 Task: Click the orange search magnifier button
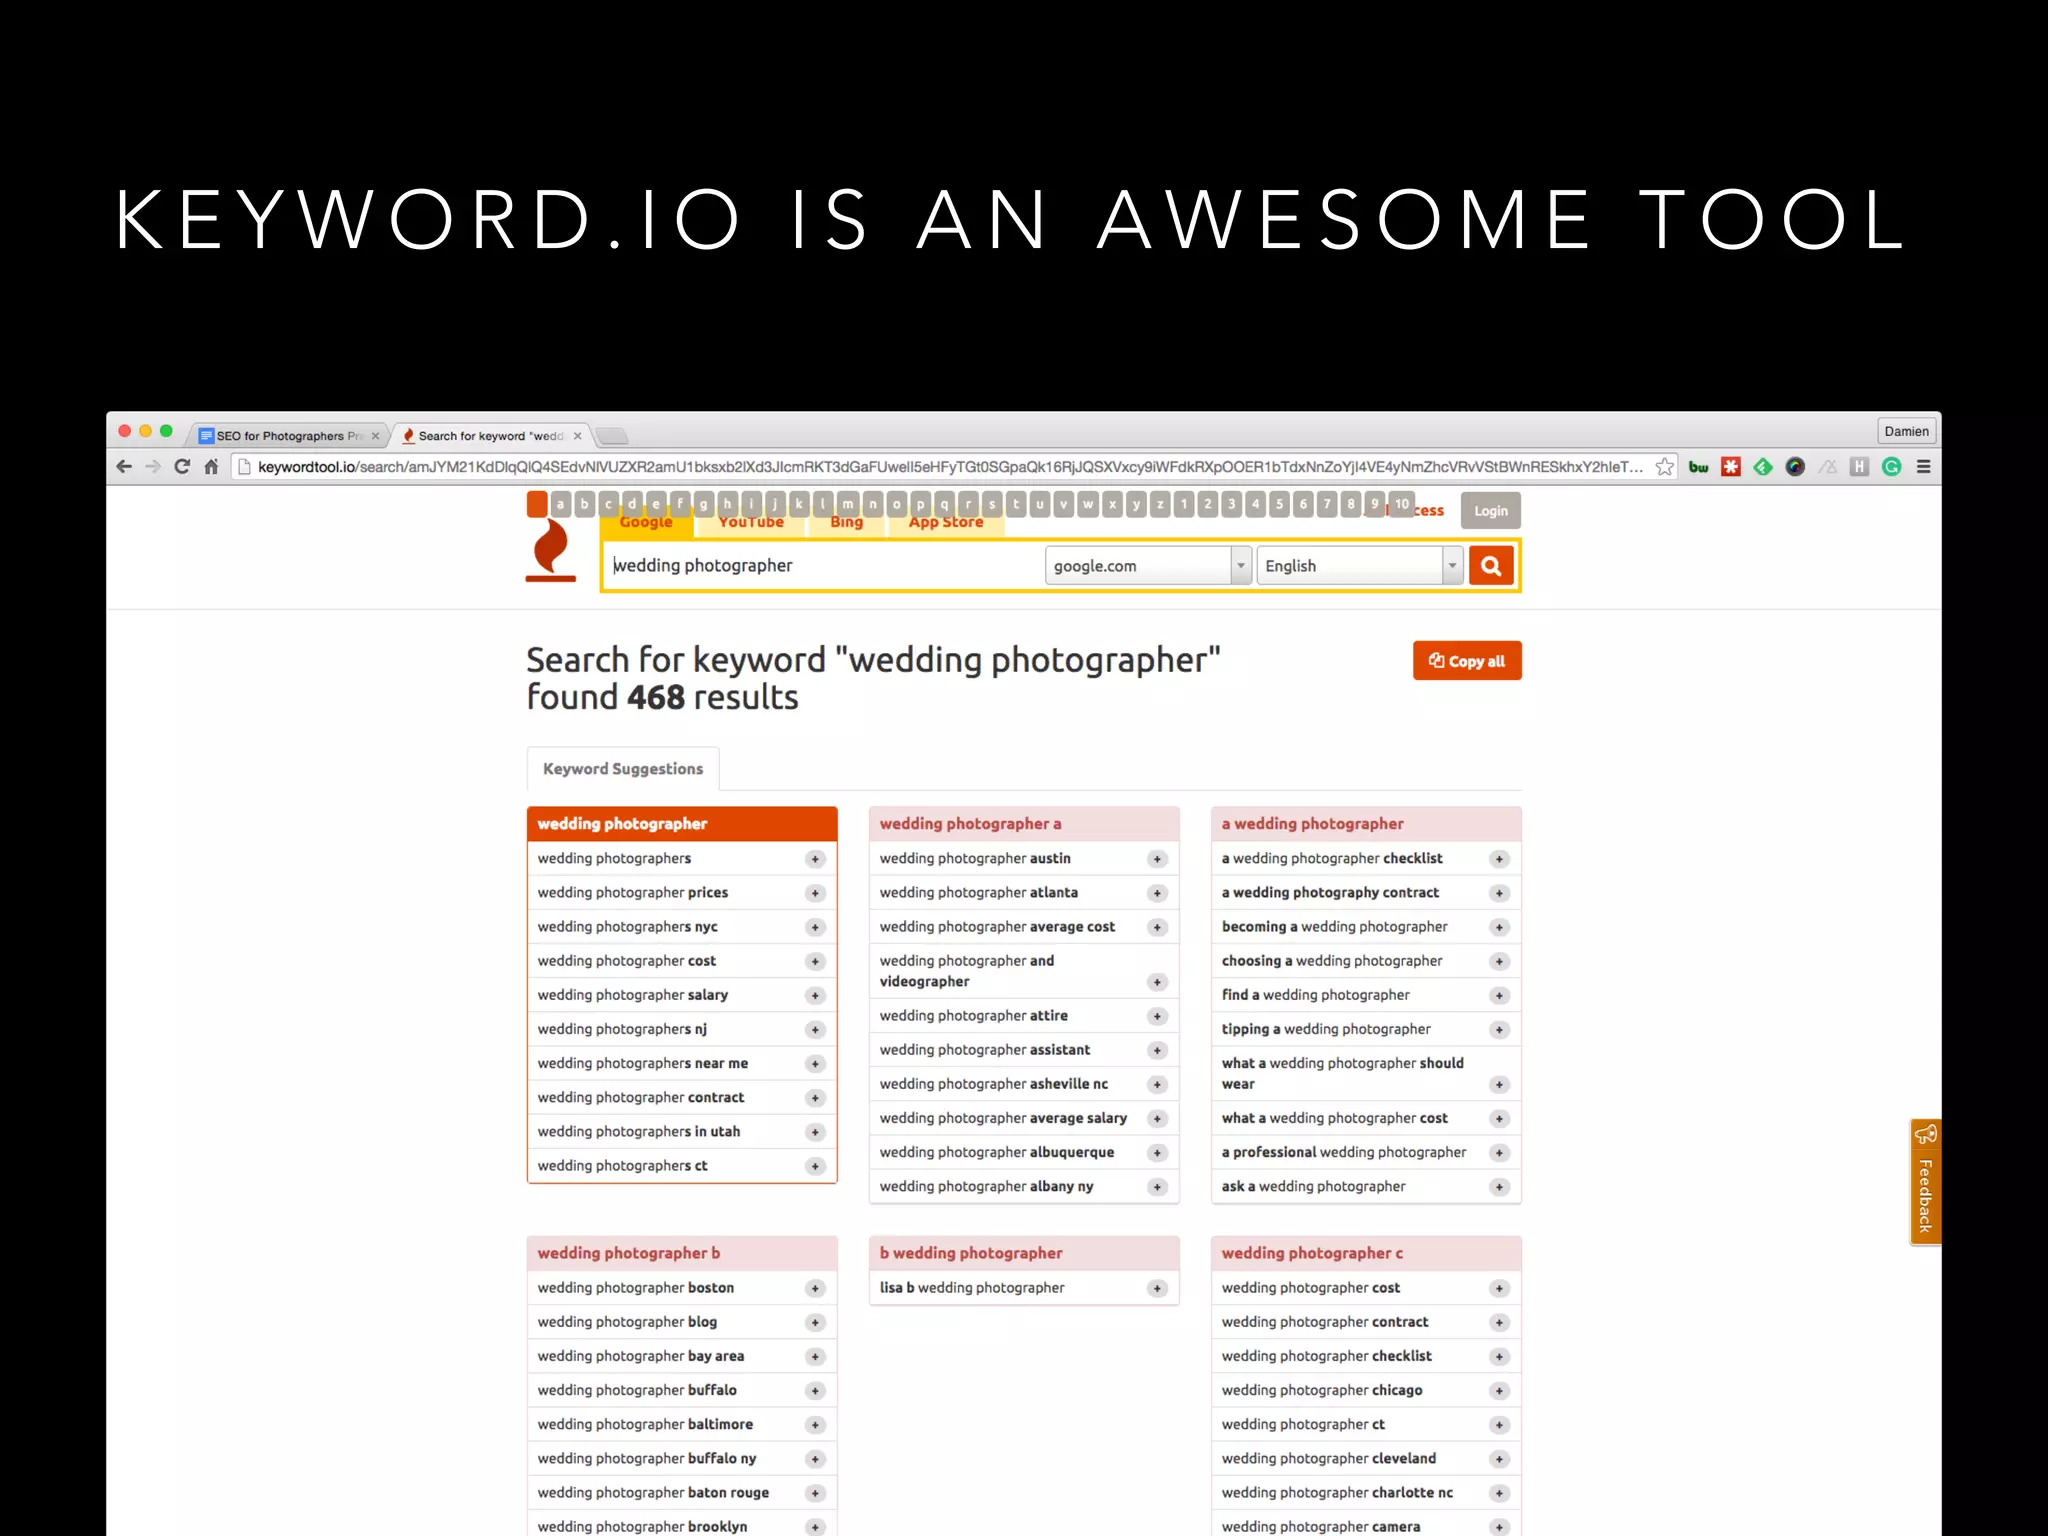tap(1490, 566)
